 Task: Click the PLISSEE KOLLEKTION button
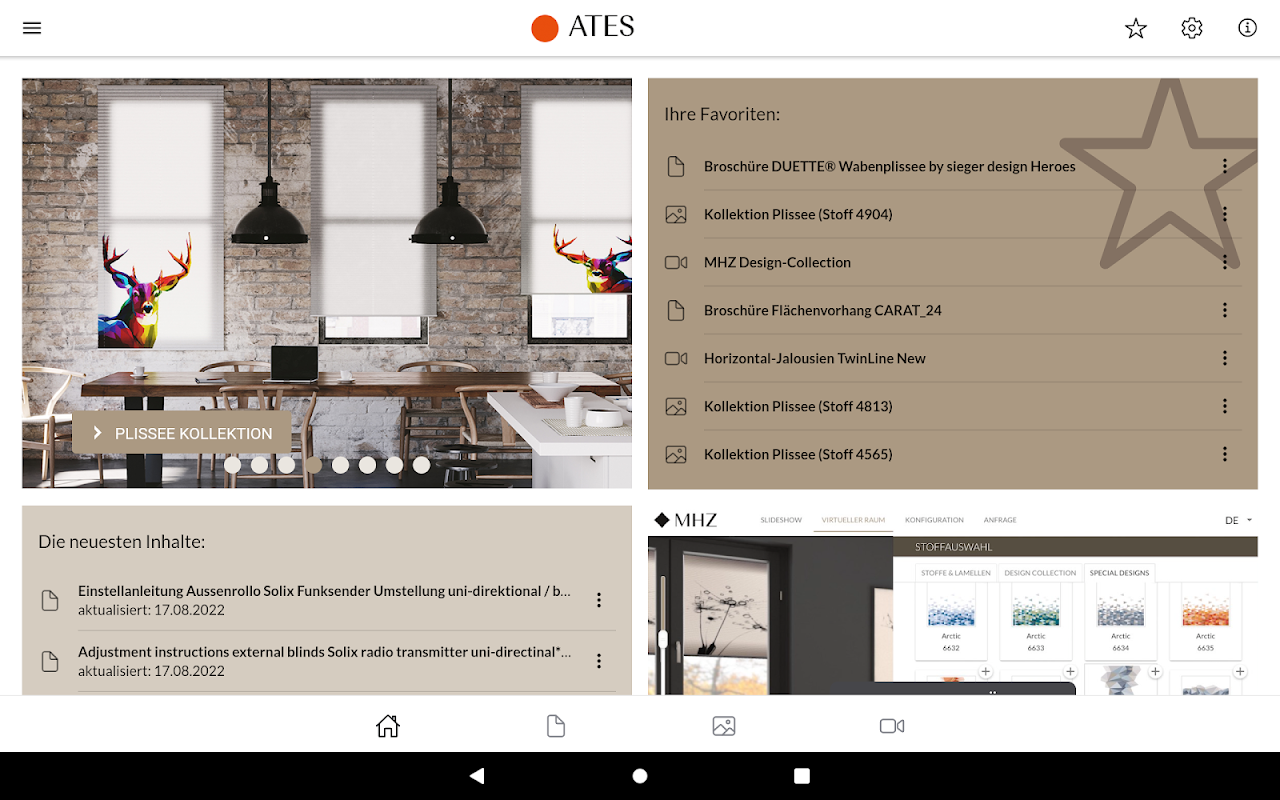tap(182, 433)
